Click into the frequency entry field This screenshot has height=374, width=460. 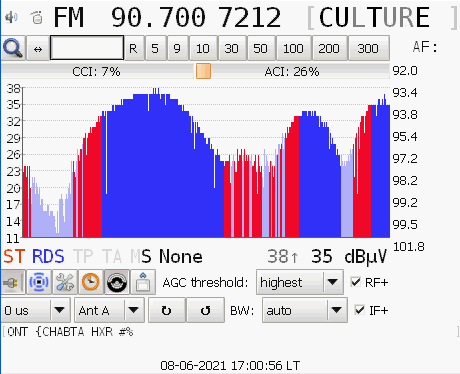click(x=87, y=48)
